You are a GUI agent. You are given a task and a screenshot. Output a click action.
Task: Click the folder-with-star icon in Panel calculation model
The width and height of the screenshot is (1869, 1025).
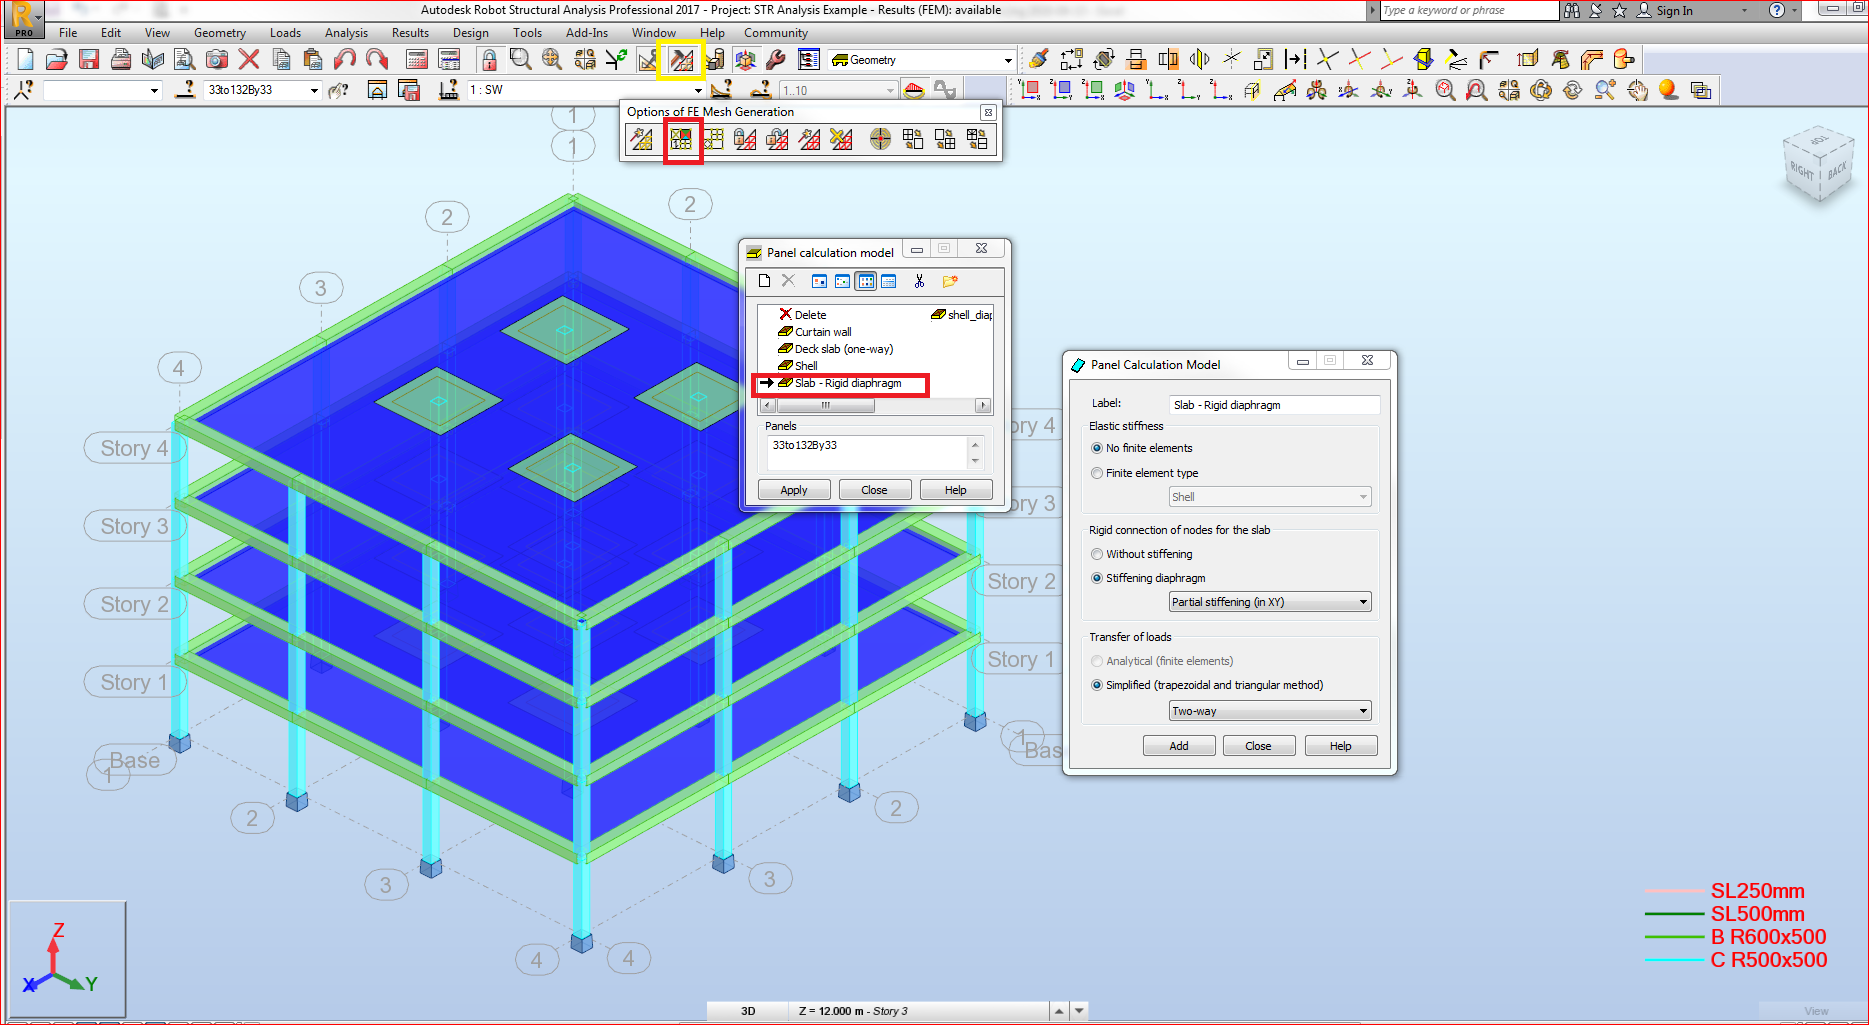[950, 281]
